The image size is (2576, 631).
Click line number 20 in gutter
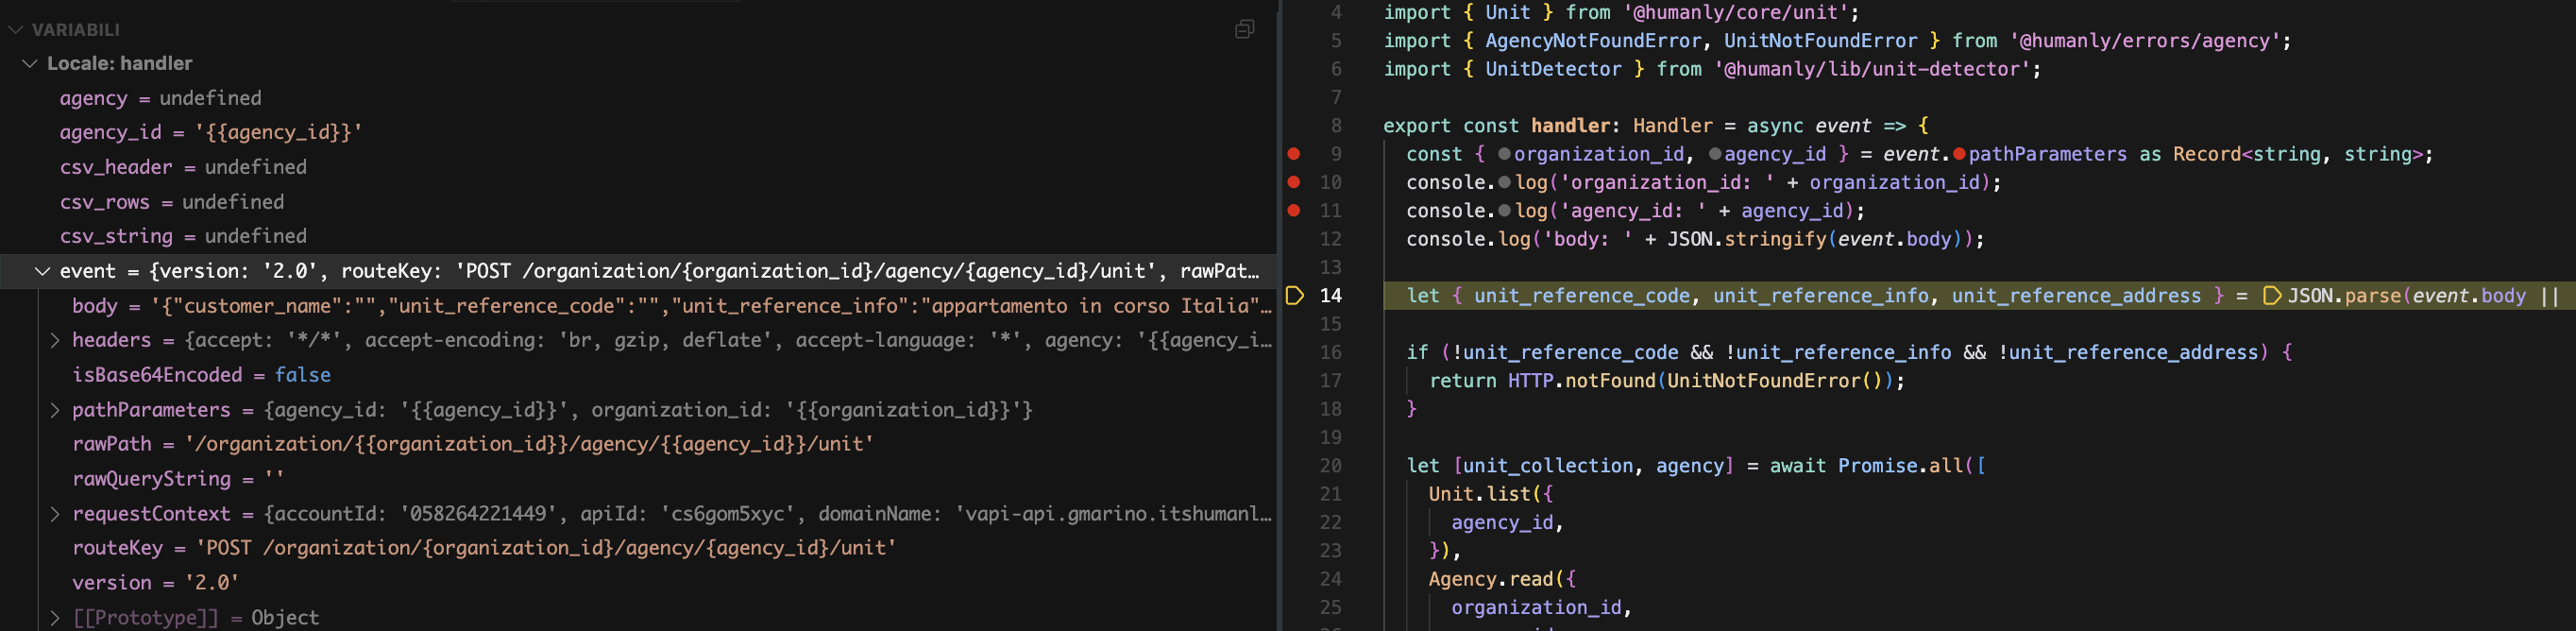click(x=1331, y=466)
